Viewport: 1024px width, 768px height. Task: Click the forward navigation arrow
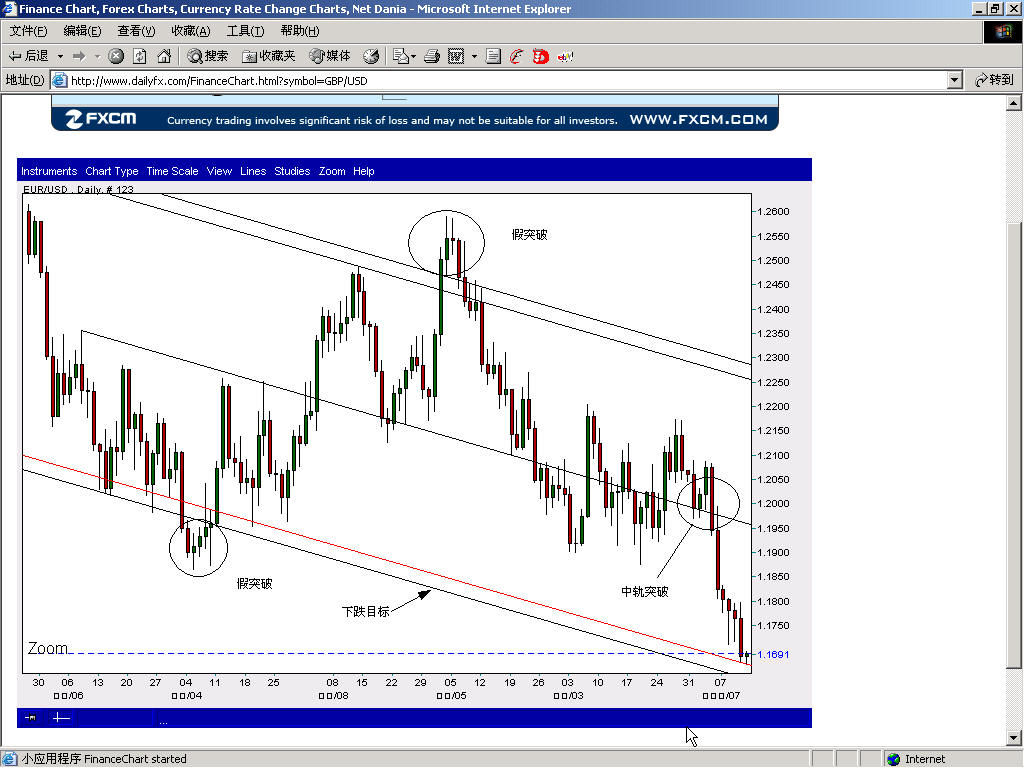[x=79, y=56]
